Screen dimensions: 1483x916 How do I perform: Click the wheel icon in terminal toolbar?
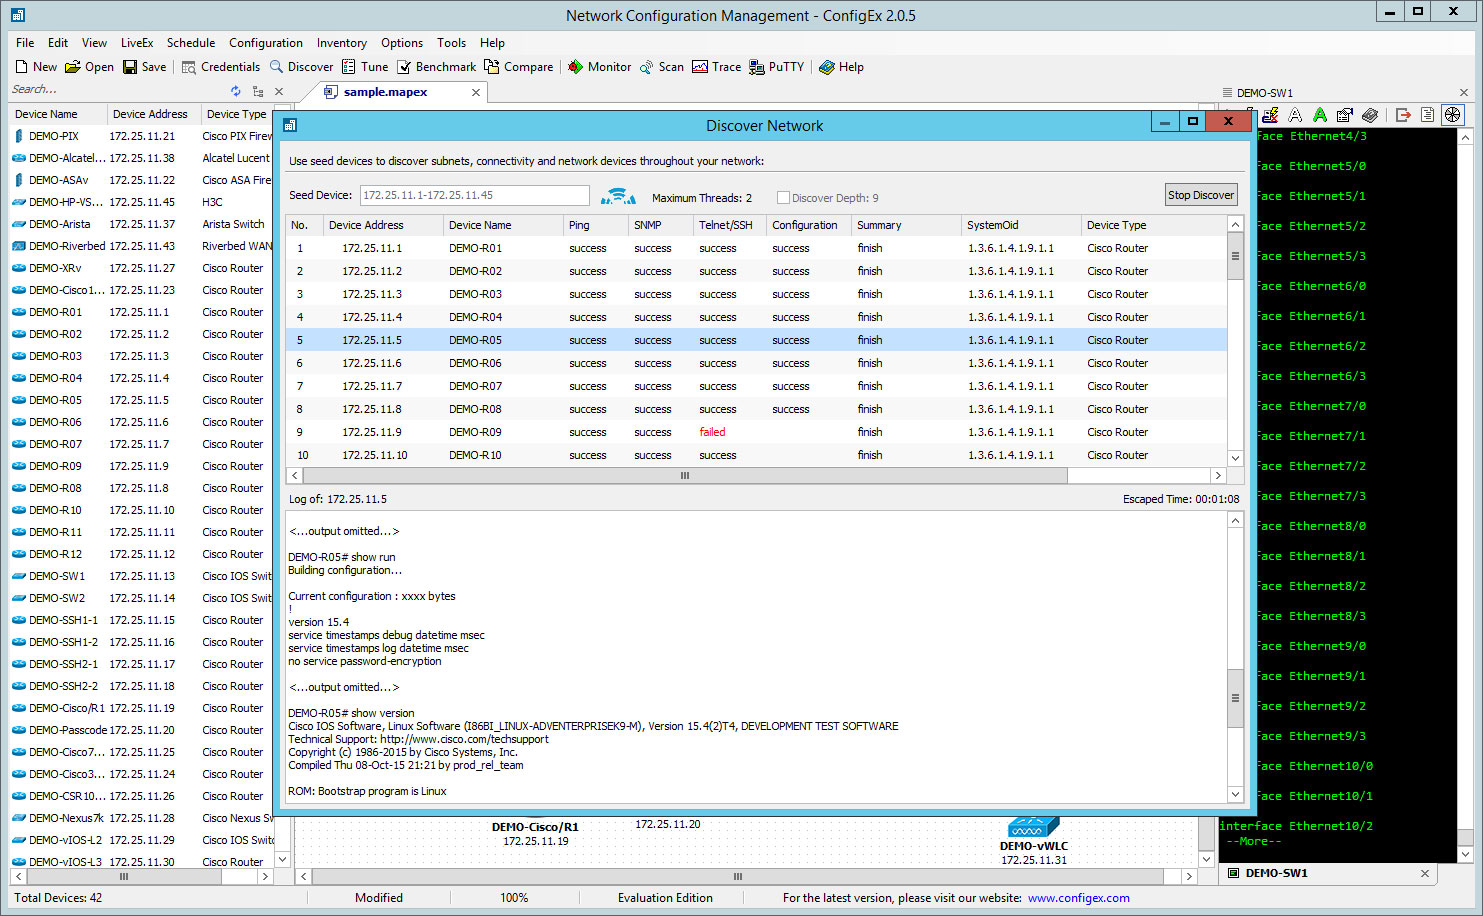pos(1452,115)
